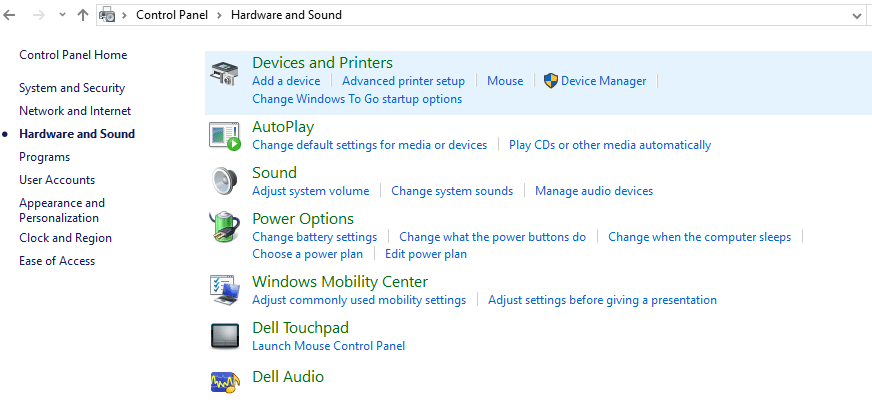The height and width of the screenshot is (400, 872).
Task: Open Ease of Access category
Action: tap(57, 261)
